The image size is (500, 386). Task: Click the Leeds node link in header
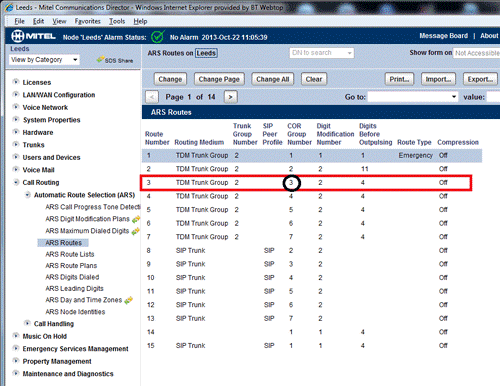click(206, 53)
